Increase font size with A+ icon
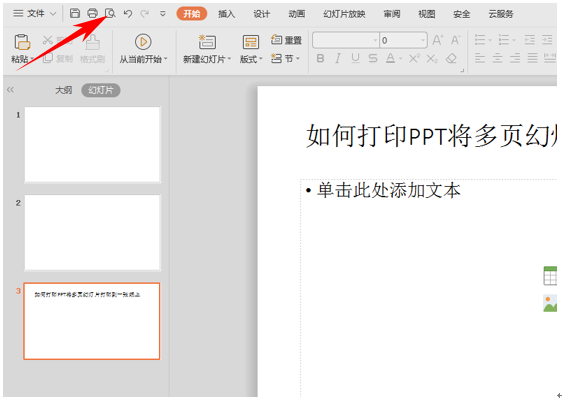Screen dimensions: 562x399 tap(438, 40)
